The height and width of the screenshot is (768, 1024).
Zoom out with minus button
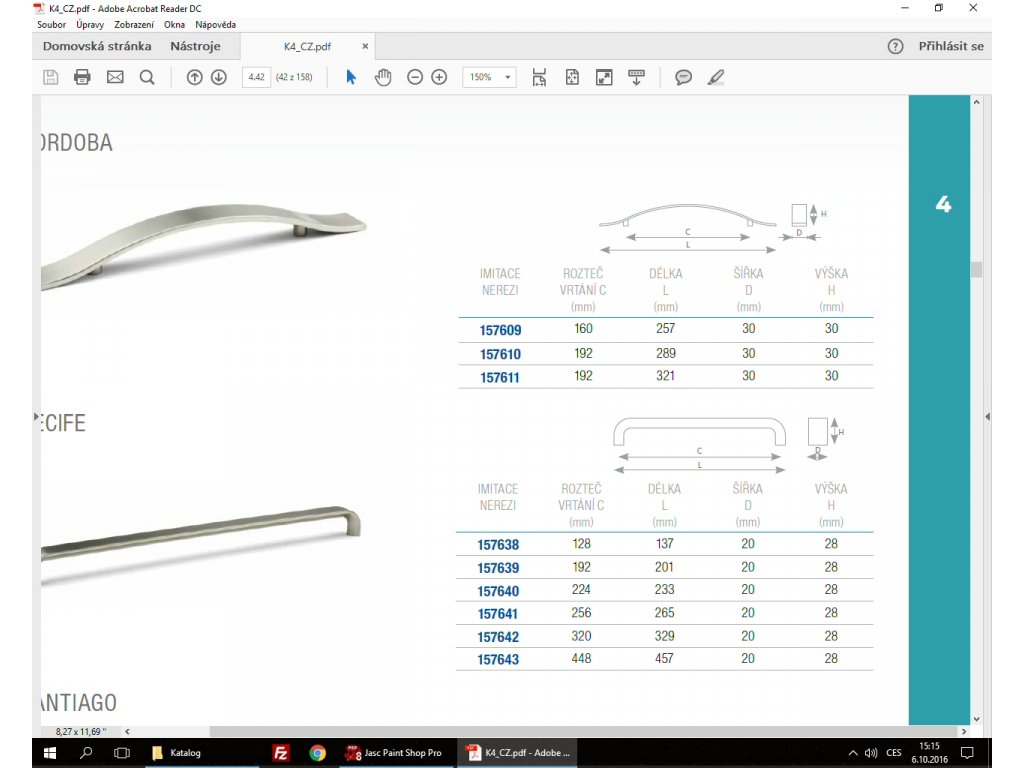click(x=415, y=77)
